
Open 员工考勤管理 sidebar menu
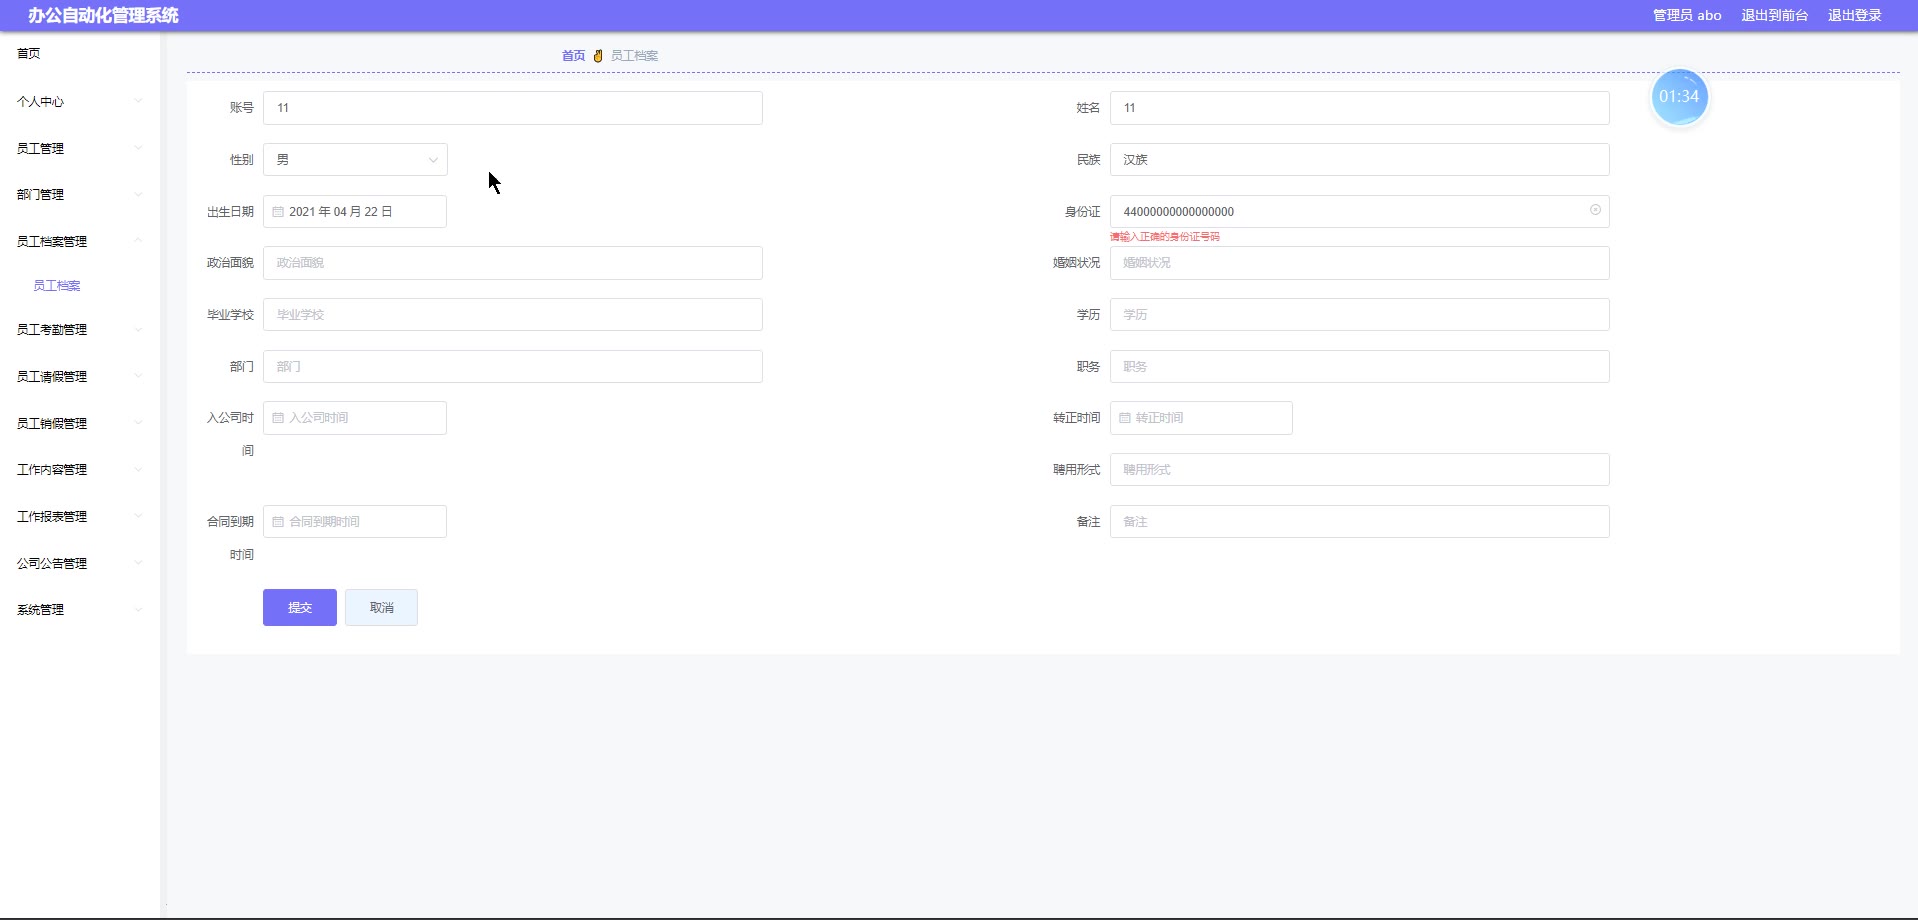pyautogui.click(x=80, y=330)
